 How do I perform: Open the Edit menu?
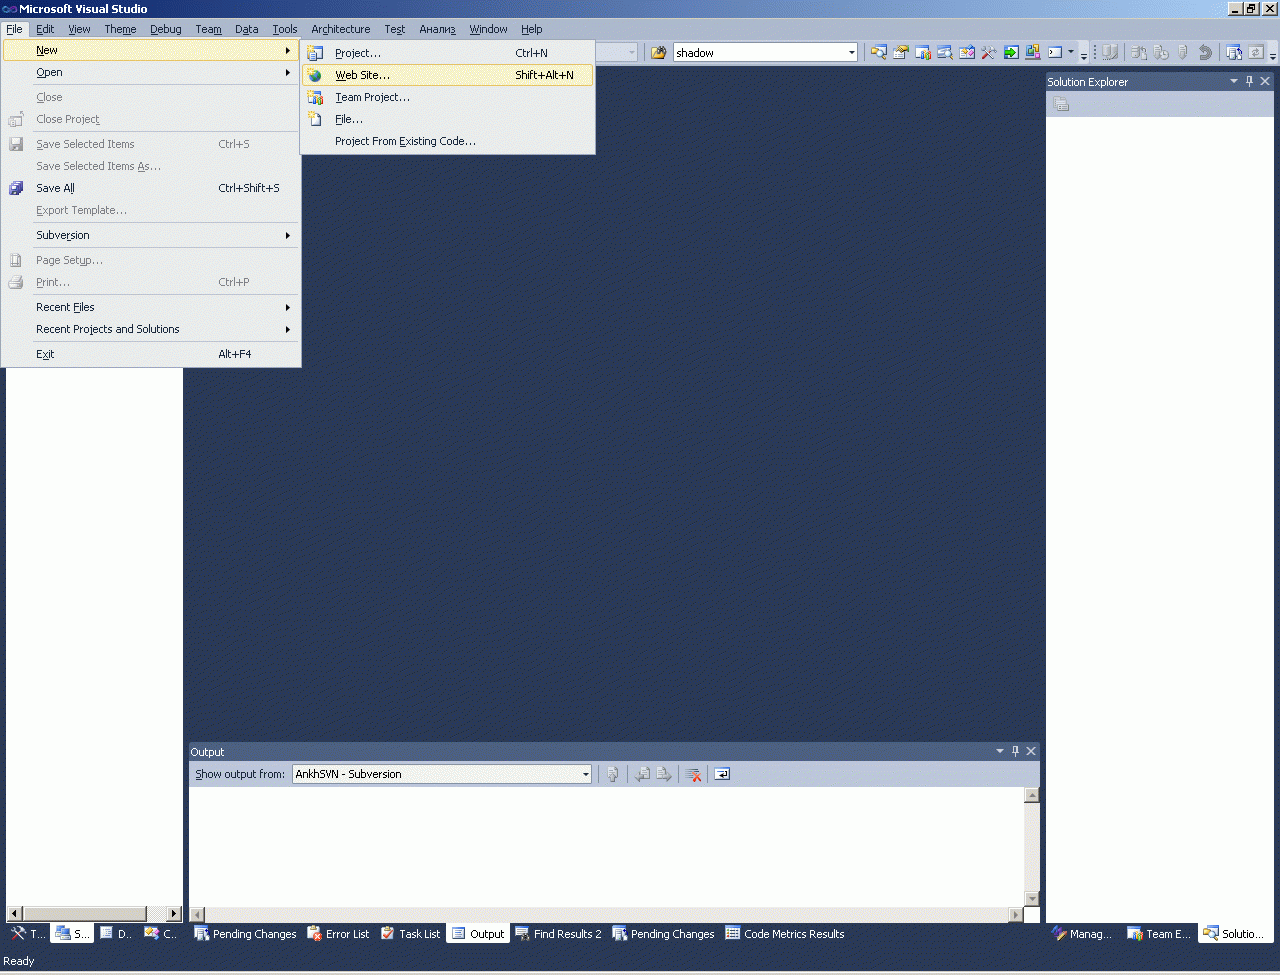point(45,29)
